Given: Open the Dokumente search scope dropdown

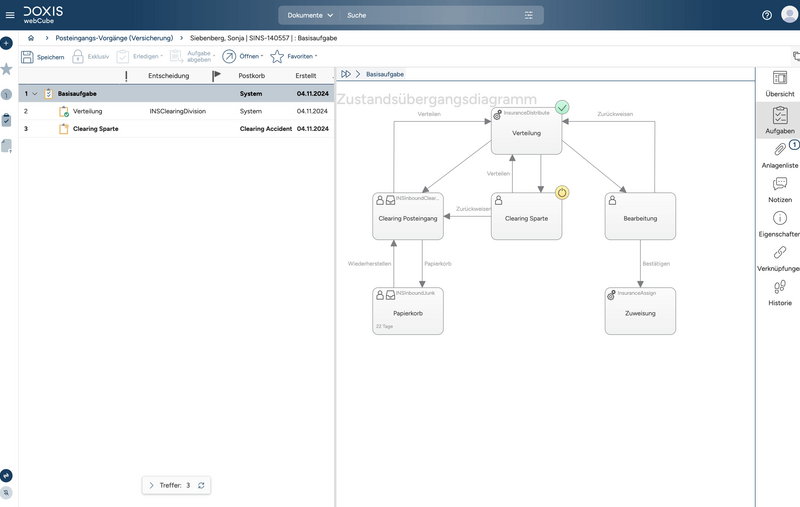Looking at the screenshot, I should [x=310, y=16].
